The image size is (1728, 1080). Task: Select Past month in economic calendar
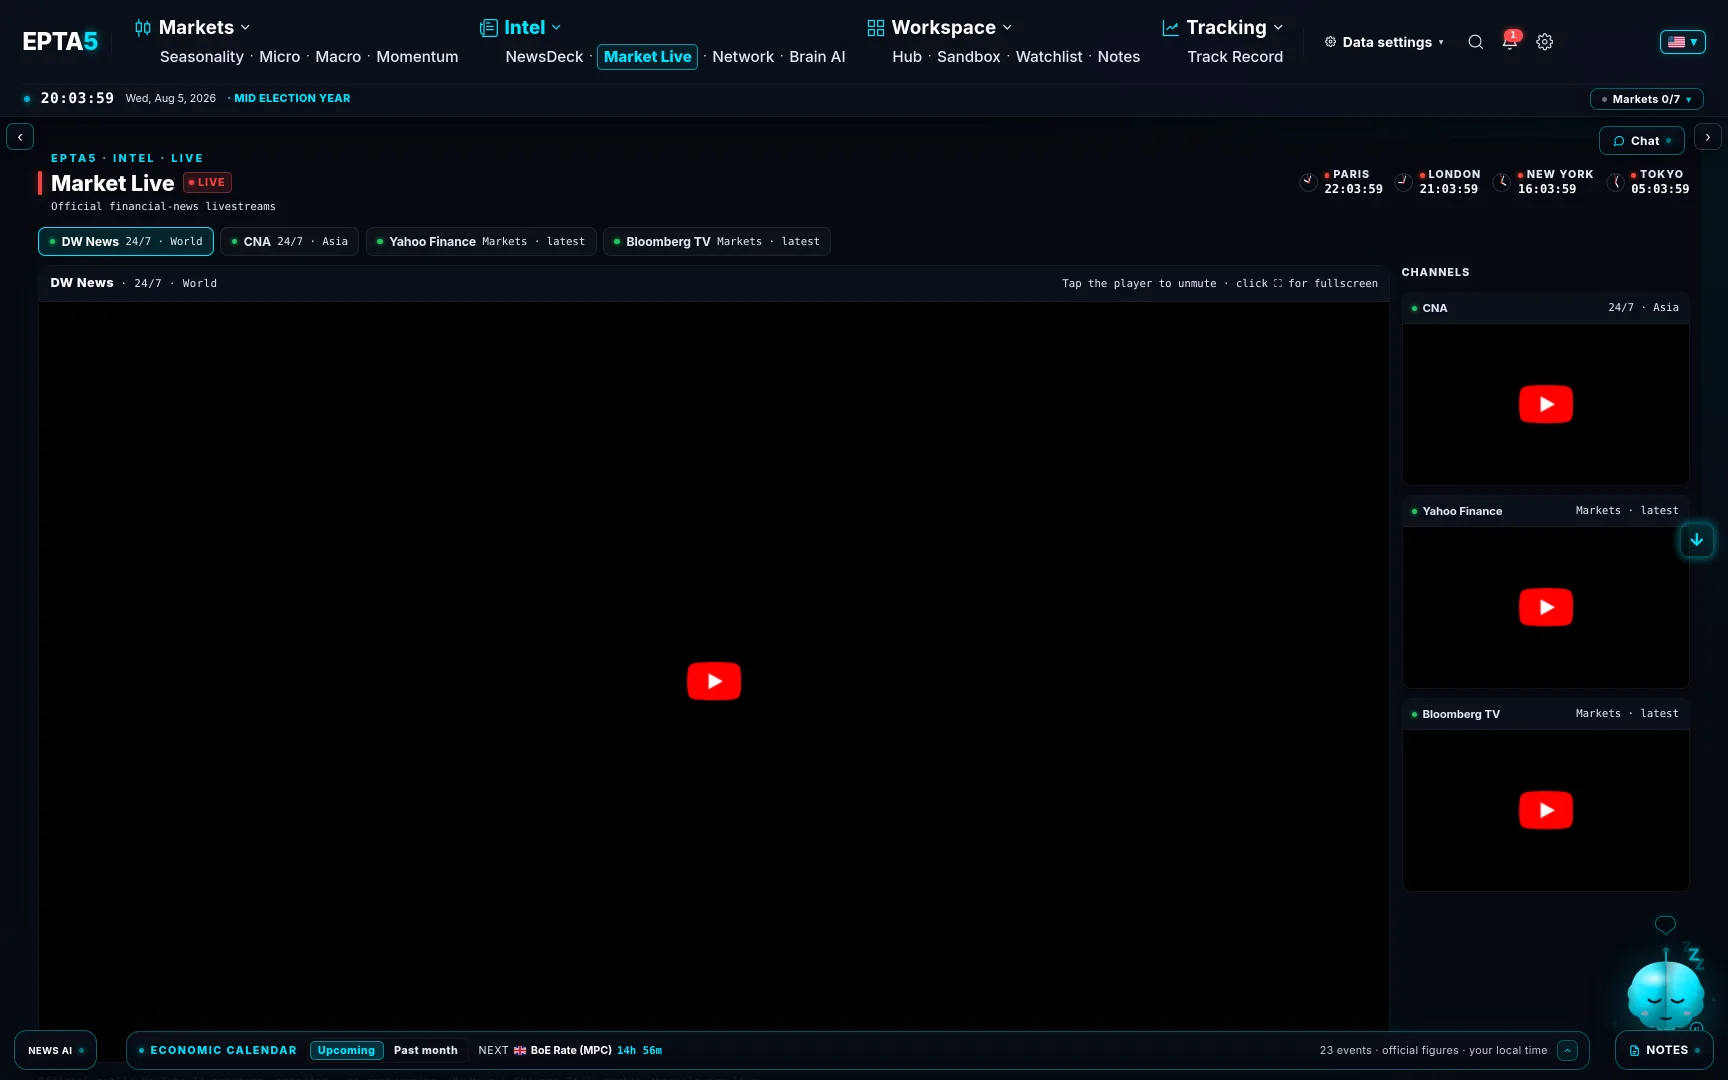click(426, 1050)
